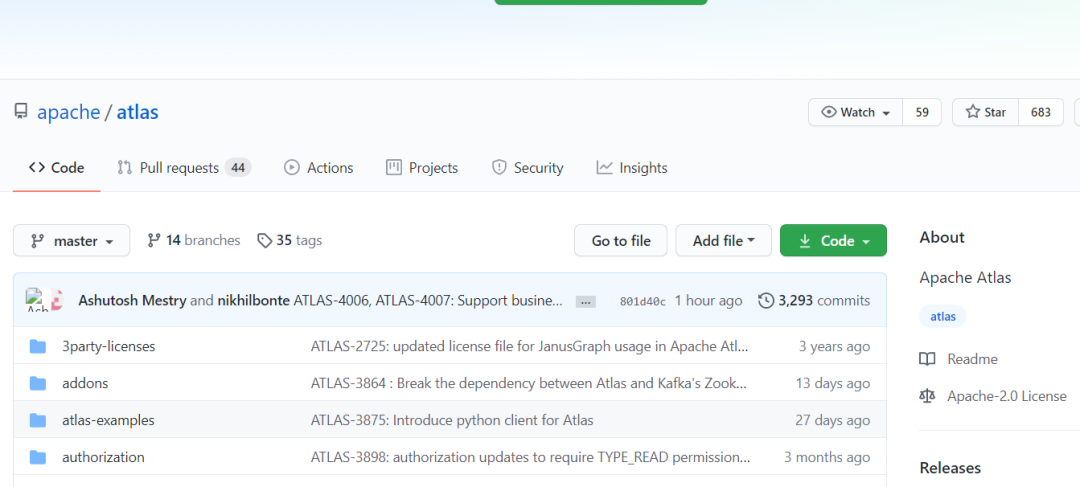This screenshot has width=1080, height=487.
Task: Click the license scales icon
Action: [x=927, y=396]
